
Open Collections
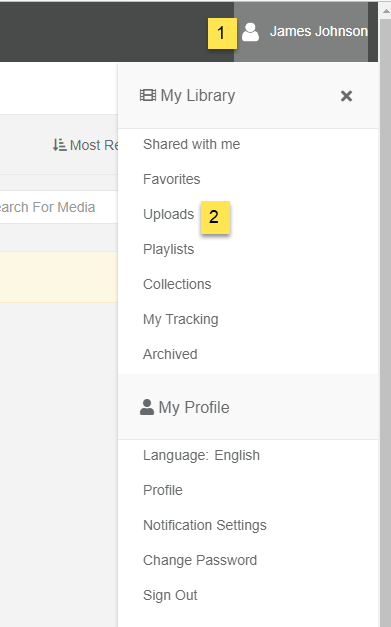177,284
